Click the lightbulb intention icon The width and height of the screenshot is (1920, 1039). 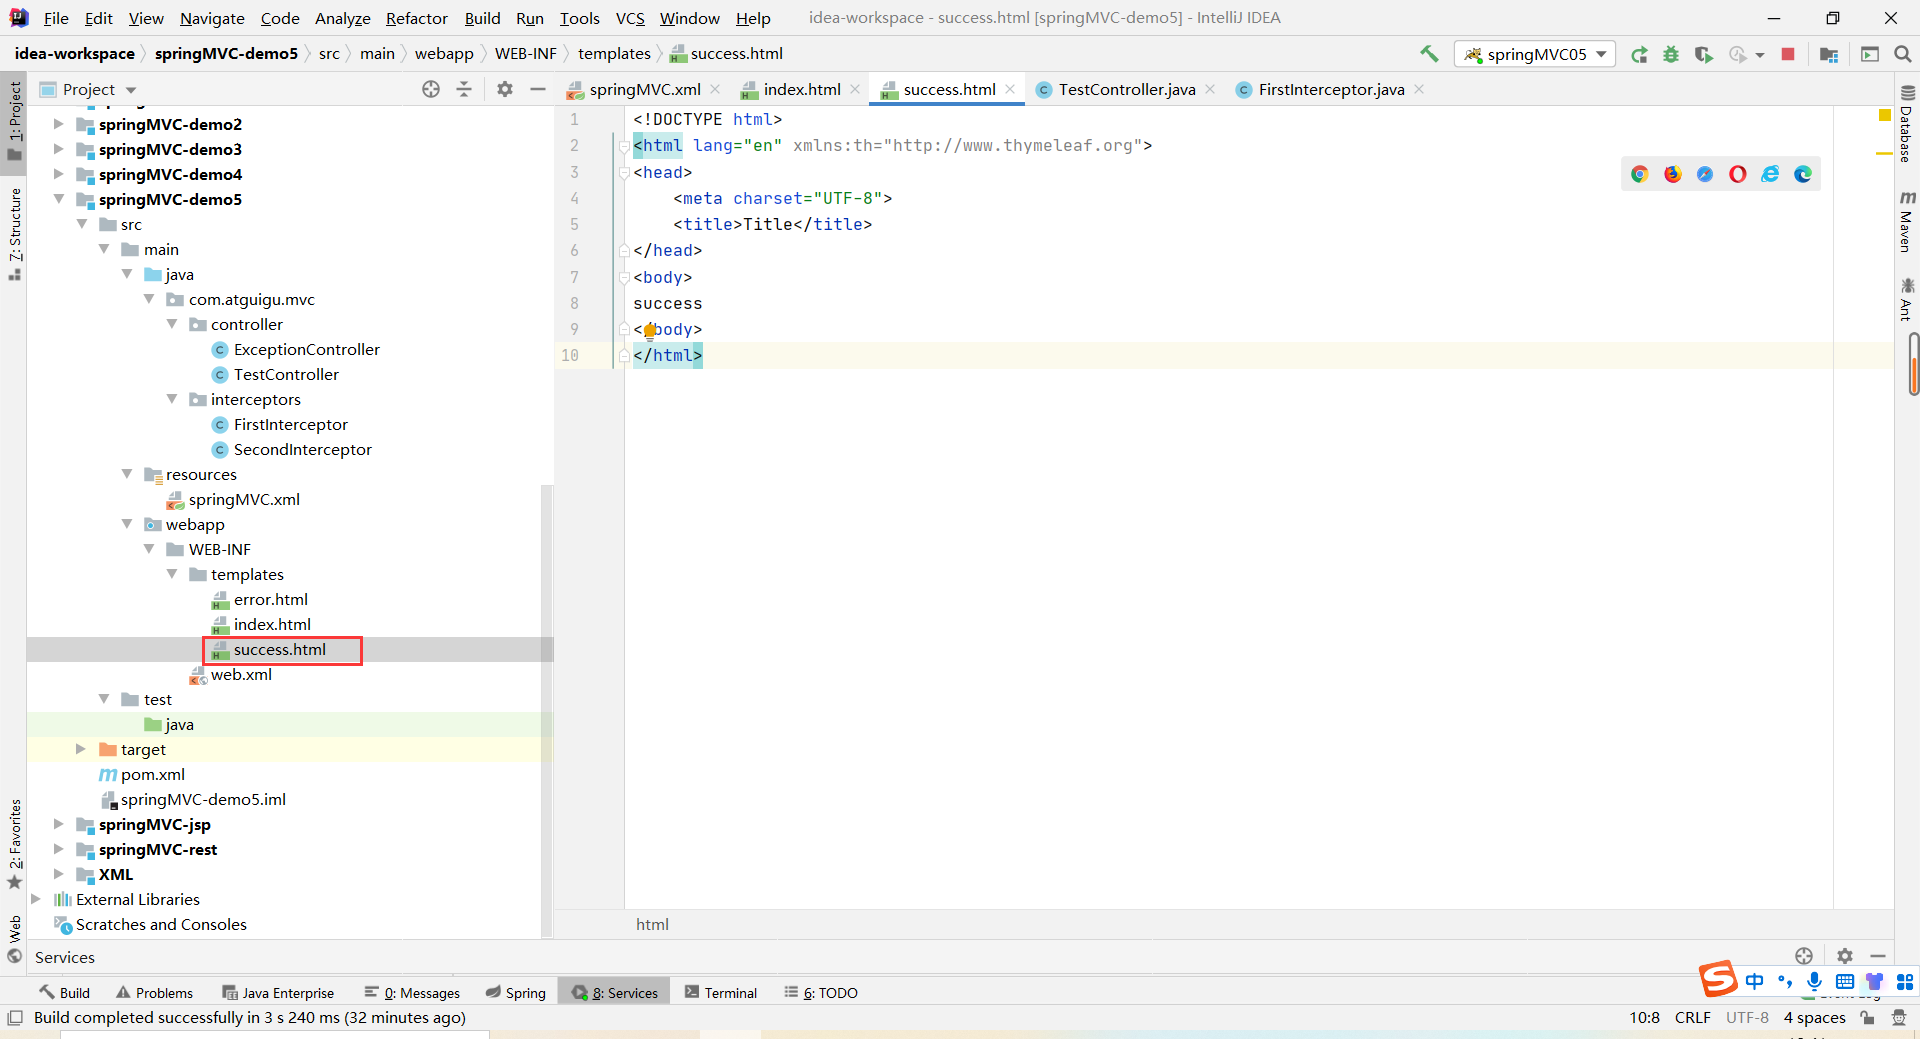tap(650, 330)
